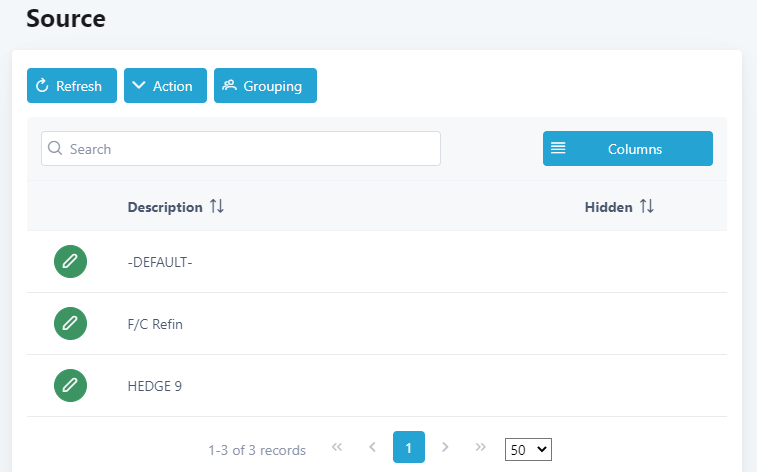The height and width of the screenshot is (472, 757).
Task: Open the Columns chooser
Action: 627,149
